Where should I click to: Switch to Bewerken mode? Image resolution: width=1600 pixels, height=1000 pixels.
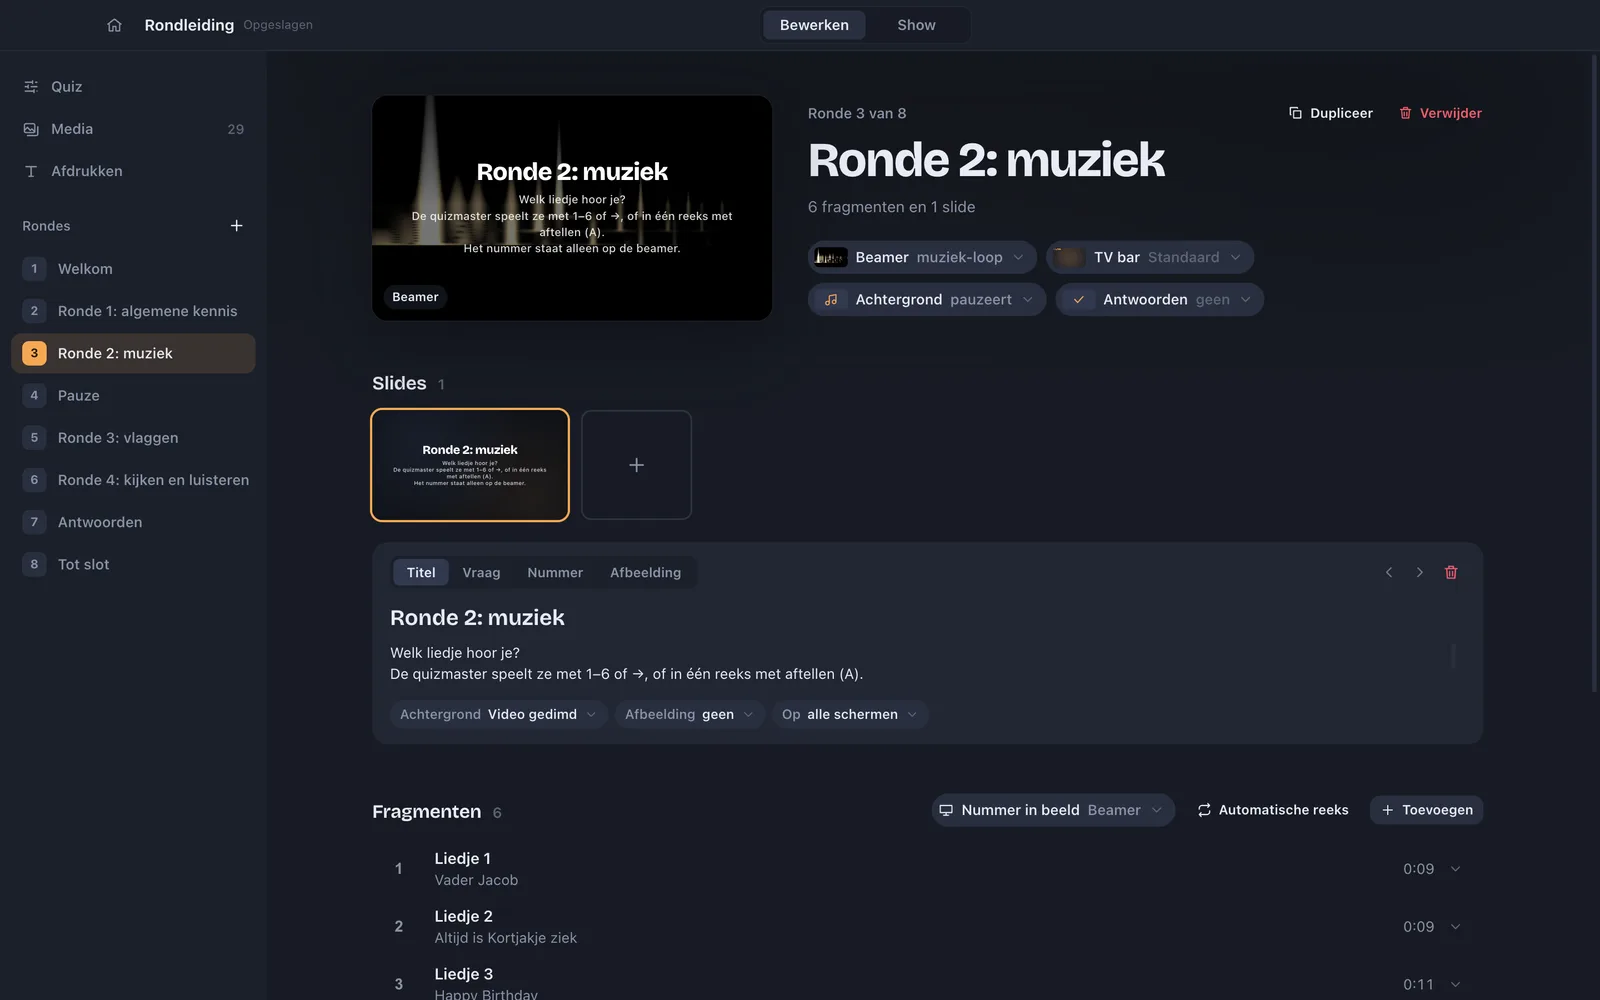(814, 25)
